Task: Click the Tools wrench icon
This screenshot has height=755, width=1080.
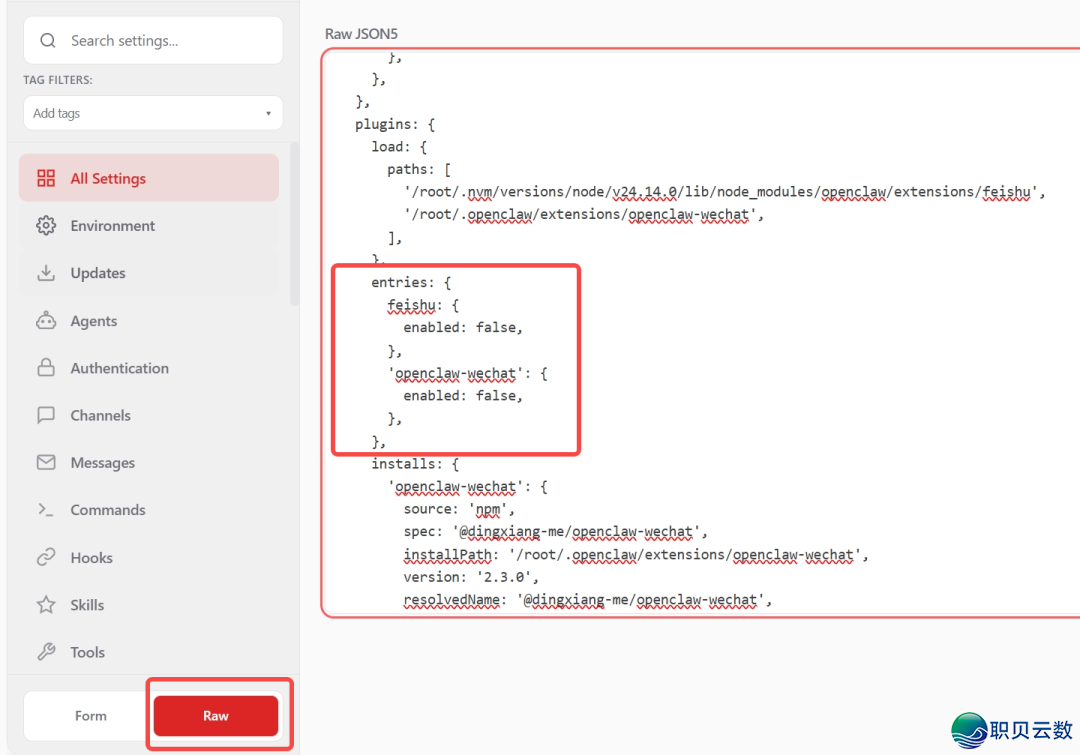Action: pyautogui.click(x=46, y=652)
